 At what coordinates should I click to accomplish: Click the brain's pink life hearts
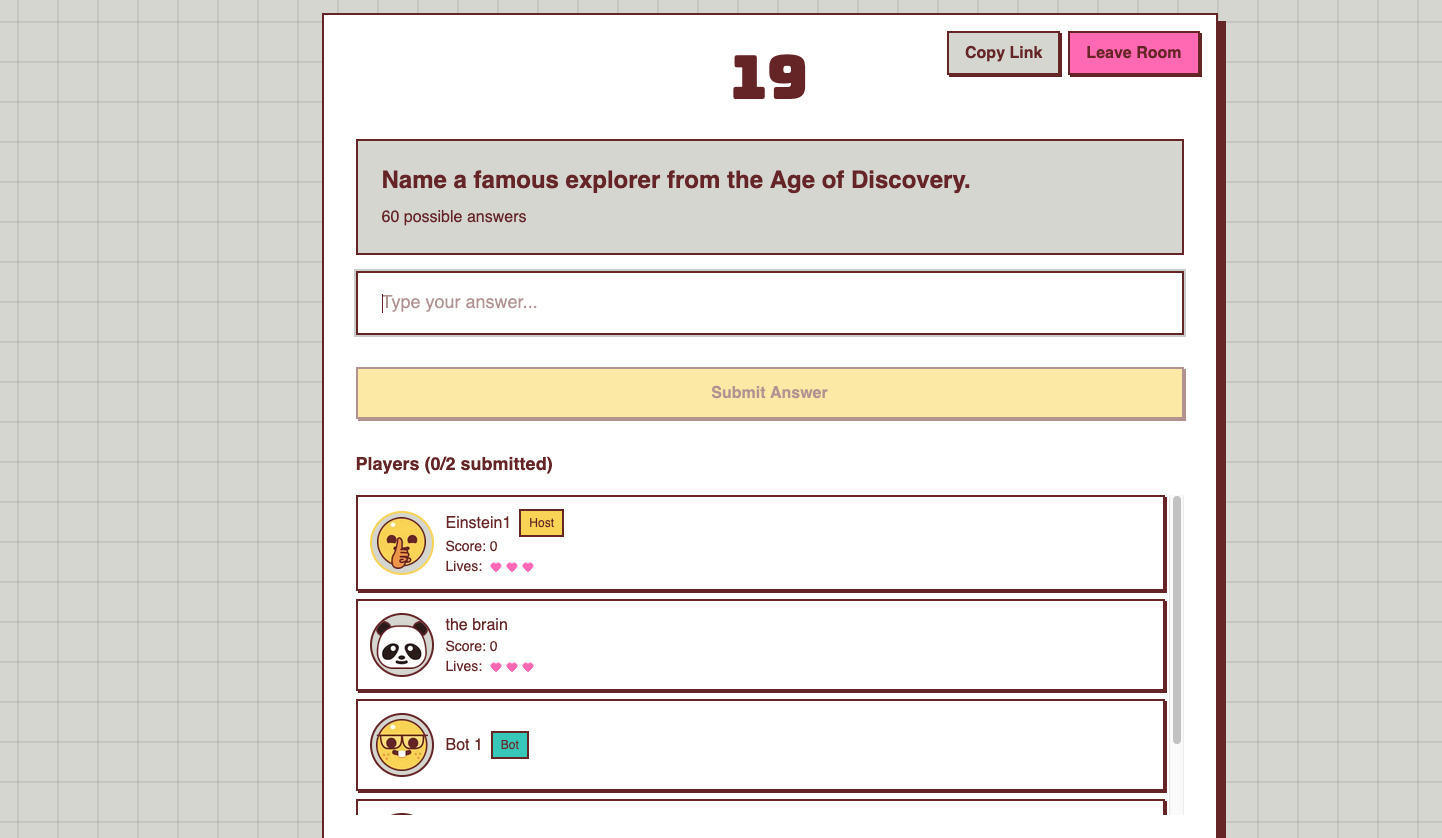click(512, 667)
